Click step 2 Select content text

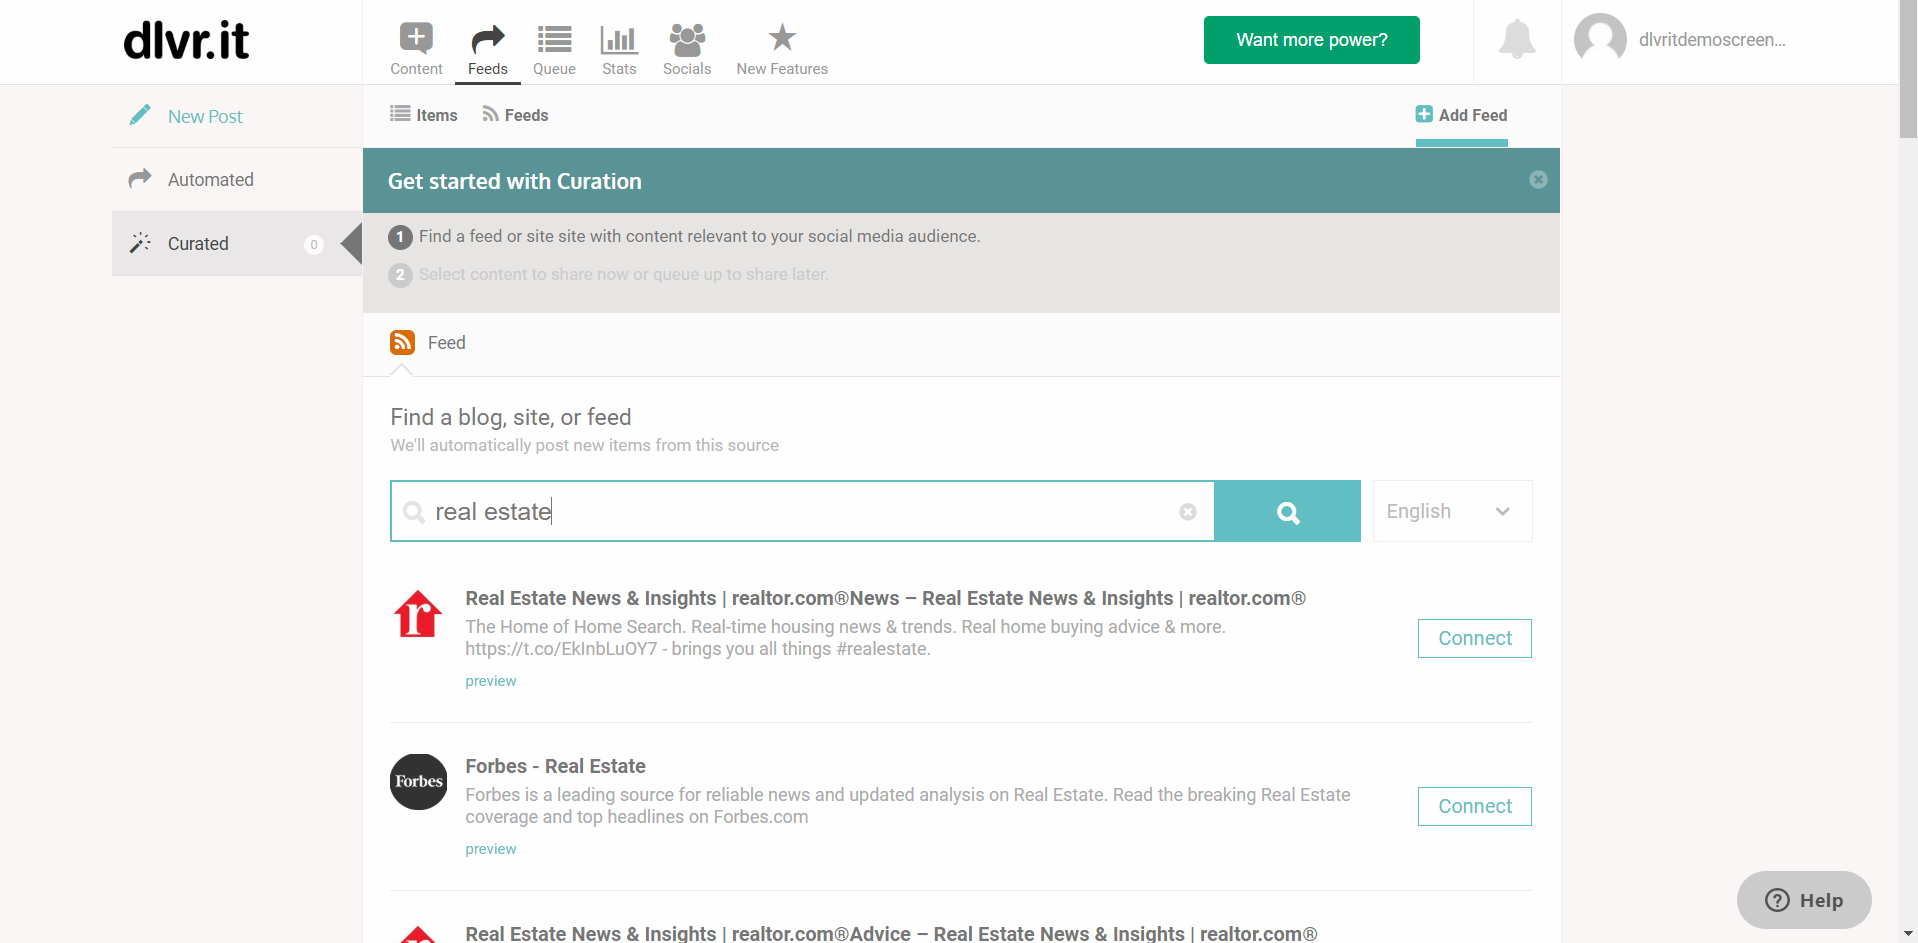point(623,274)
